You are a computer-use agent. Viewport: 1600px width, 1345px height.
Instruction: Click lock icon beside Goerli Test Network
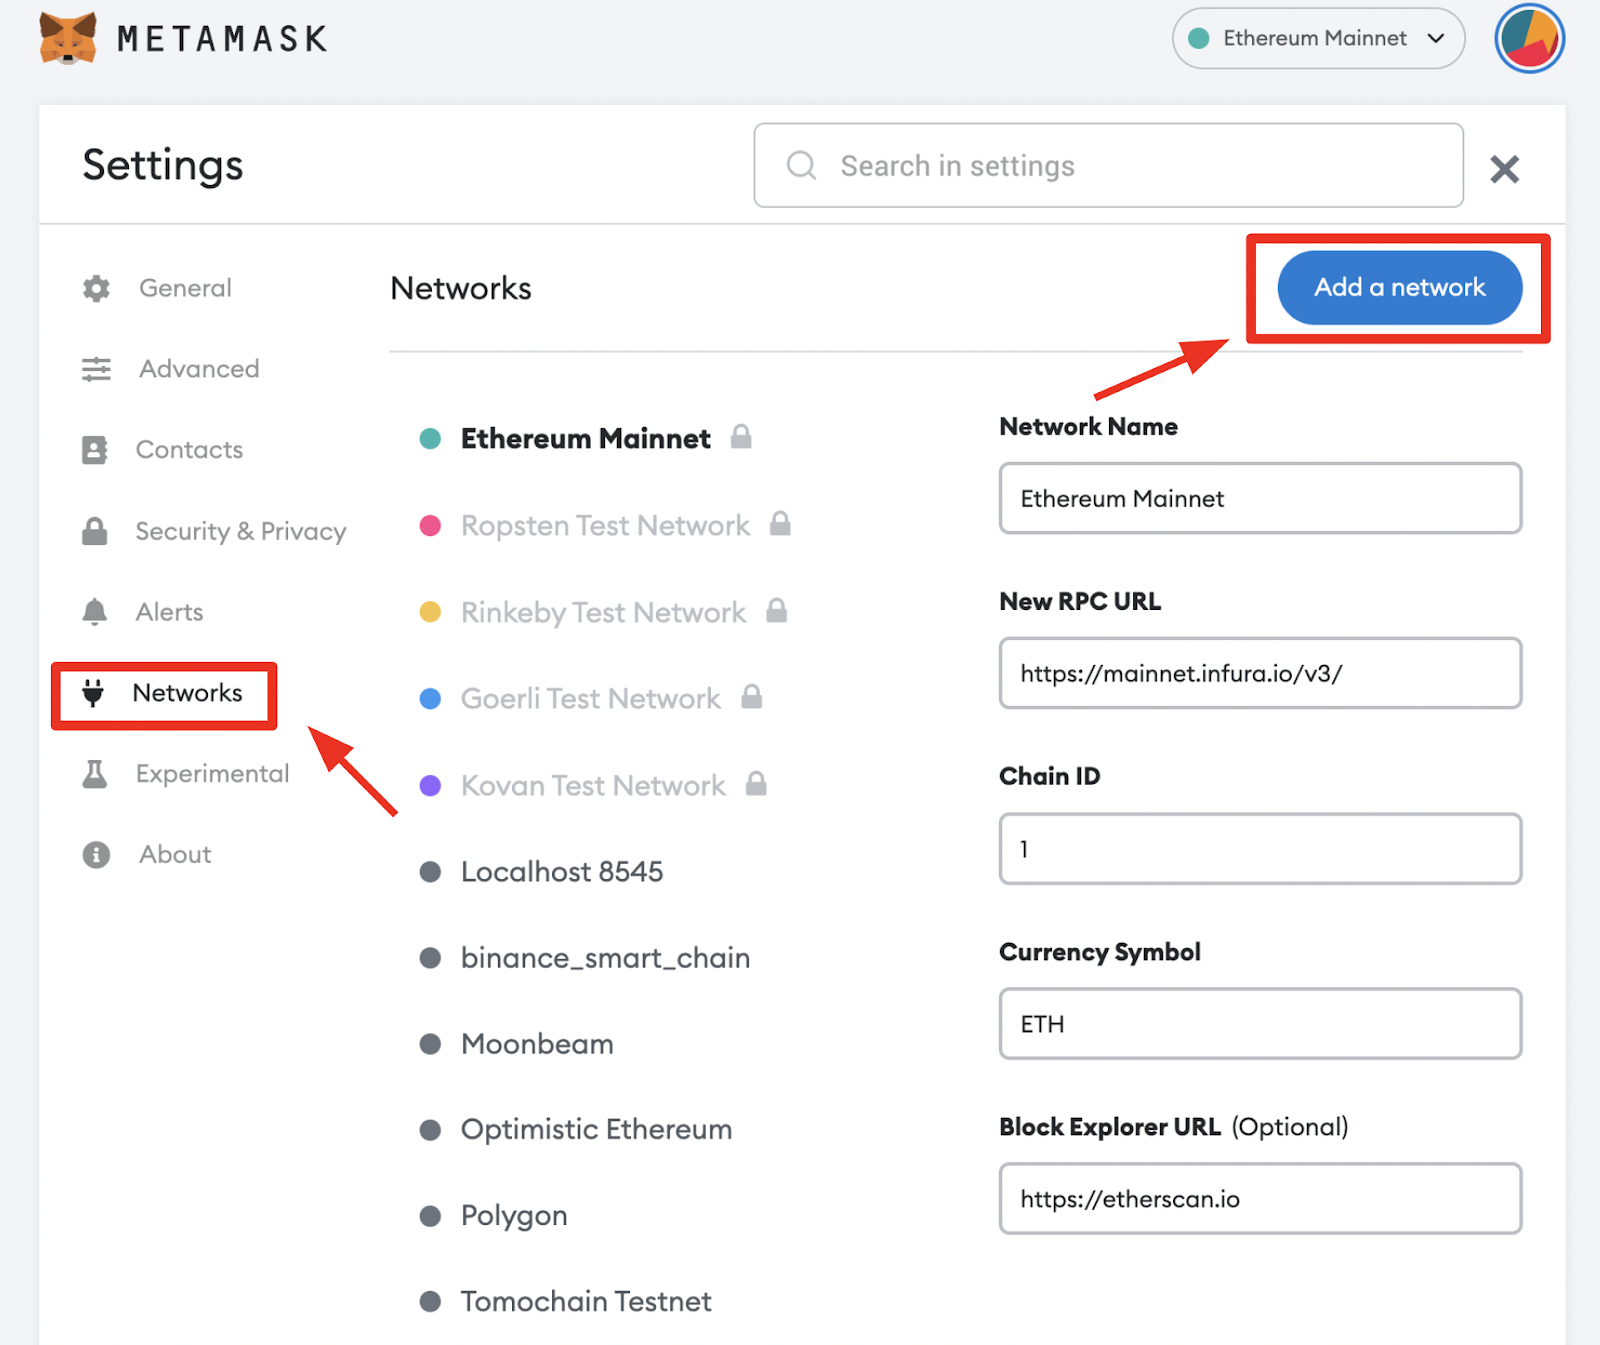pos(752,696)
